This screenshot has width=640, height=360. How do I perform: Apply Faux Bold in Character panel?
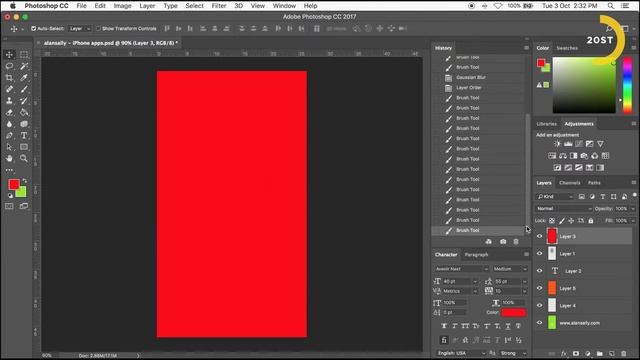444,326
